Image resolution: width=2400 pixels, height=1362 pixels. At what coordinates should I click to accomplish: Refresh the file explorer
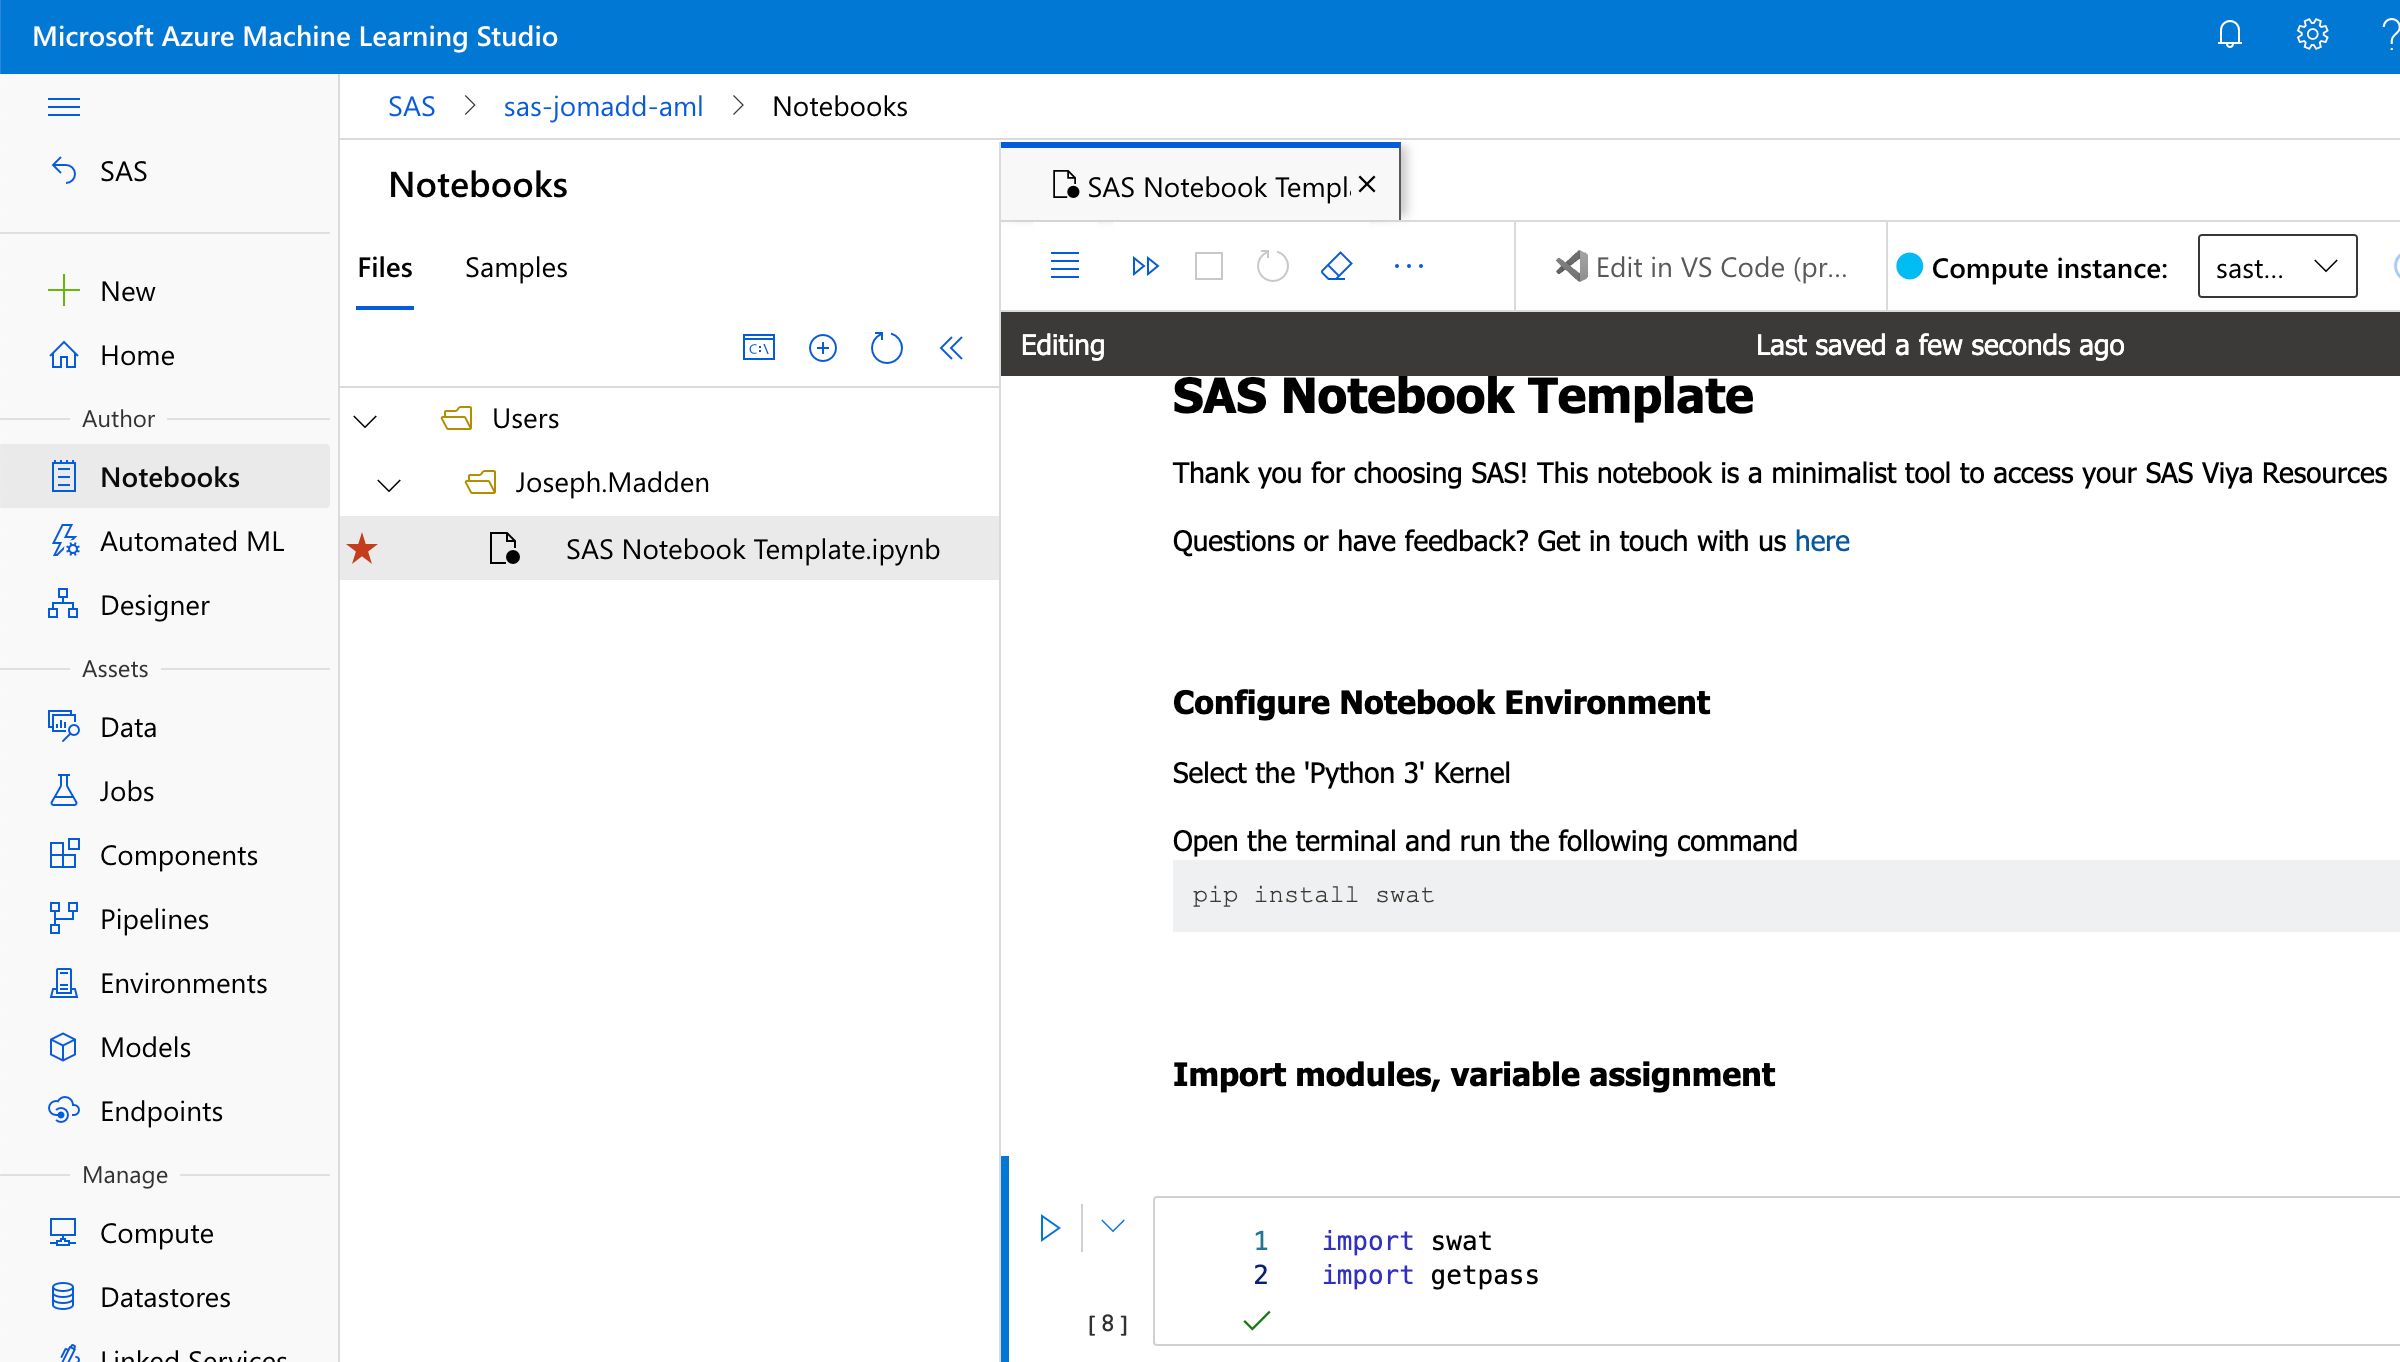click(886, 347)
